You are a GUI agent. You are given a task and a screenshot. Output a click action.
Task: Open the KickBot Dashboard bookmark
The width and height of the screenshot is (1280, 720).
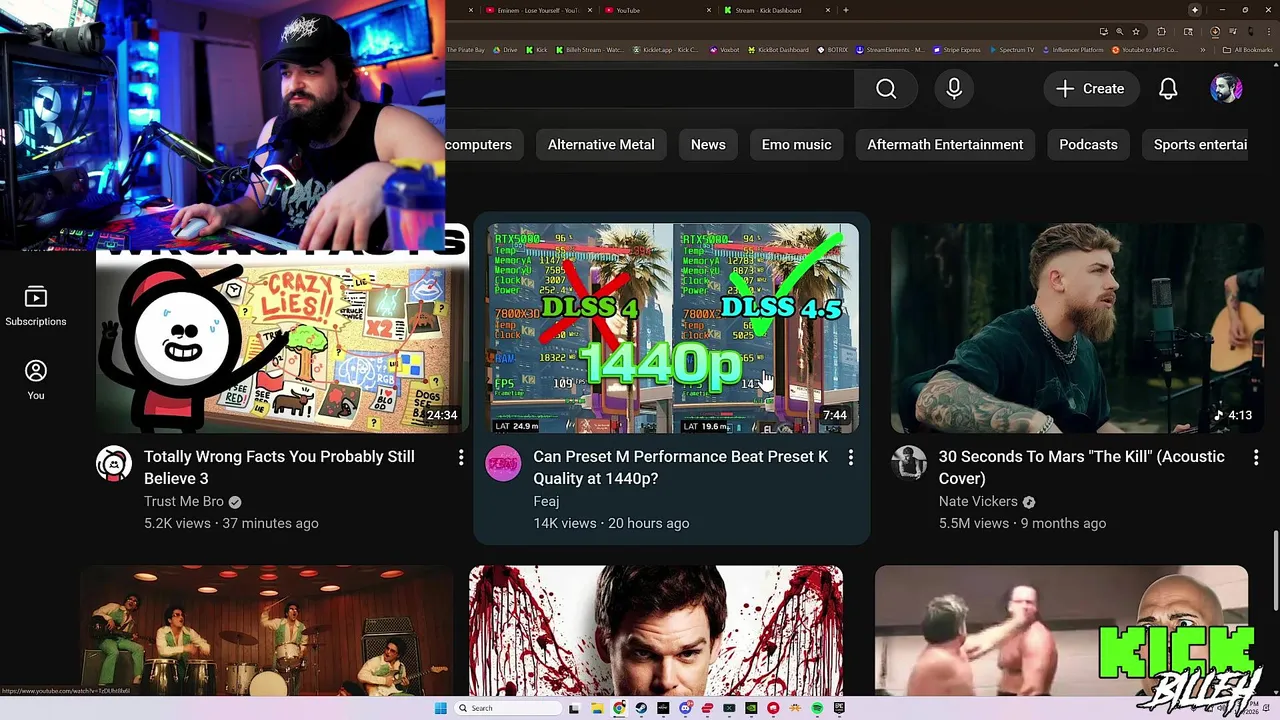tap(778, 49)
